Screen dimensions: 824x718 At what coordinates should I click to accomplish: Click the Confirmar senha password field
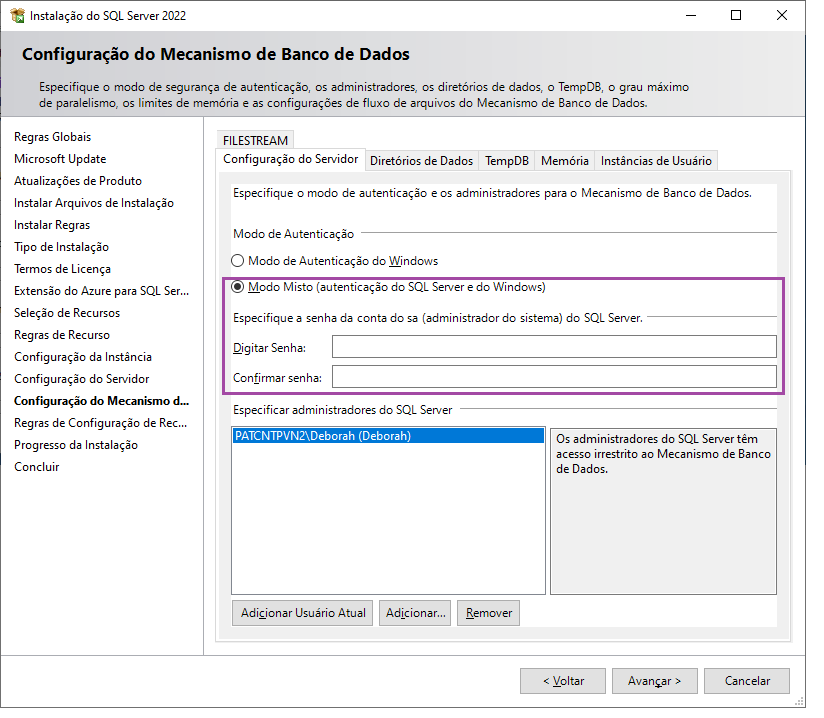click(x=554, y=377)
